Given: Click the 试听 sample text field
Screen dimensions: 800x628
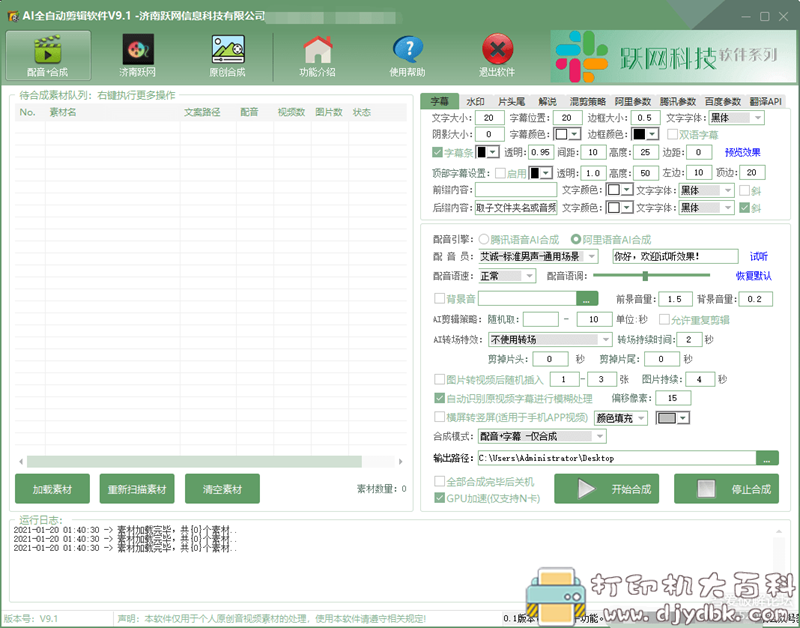Looking at the screenshot, I should coord(675,257).
